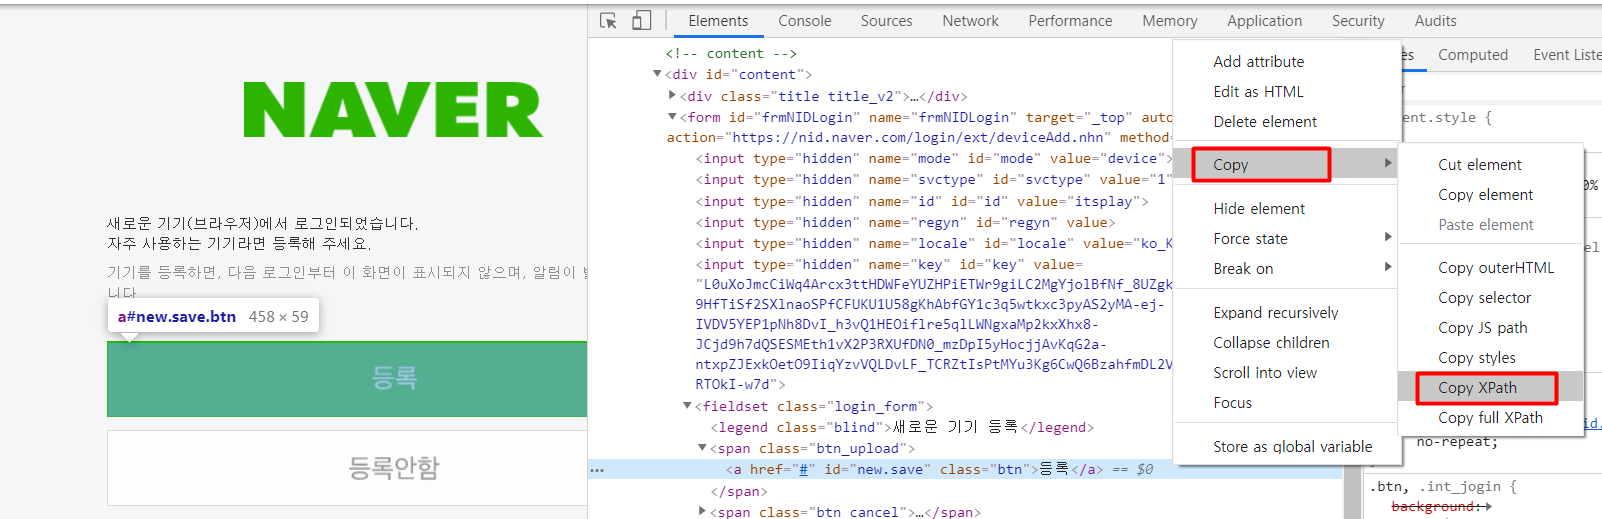Collapse the span btn_upload node

[x=702, y=448]
